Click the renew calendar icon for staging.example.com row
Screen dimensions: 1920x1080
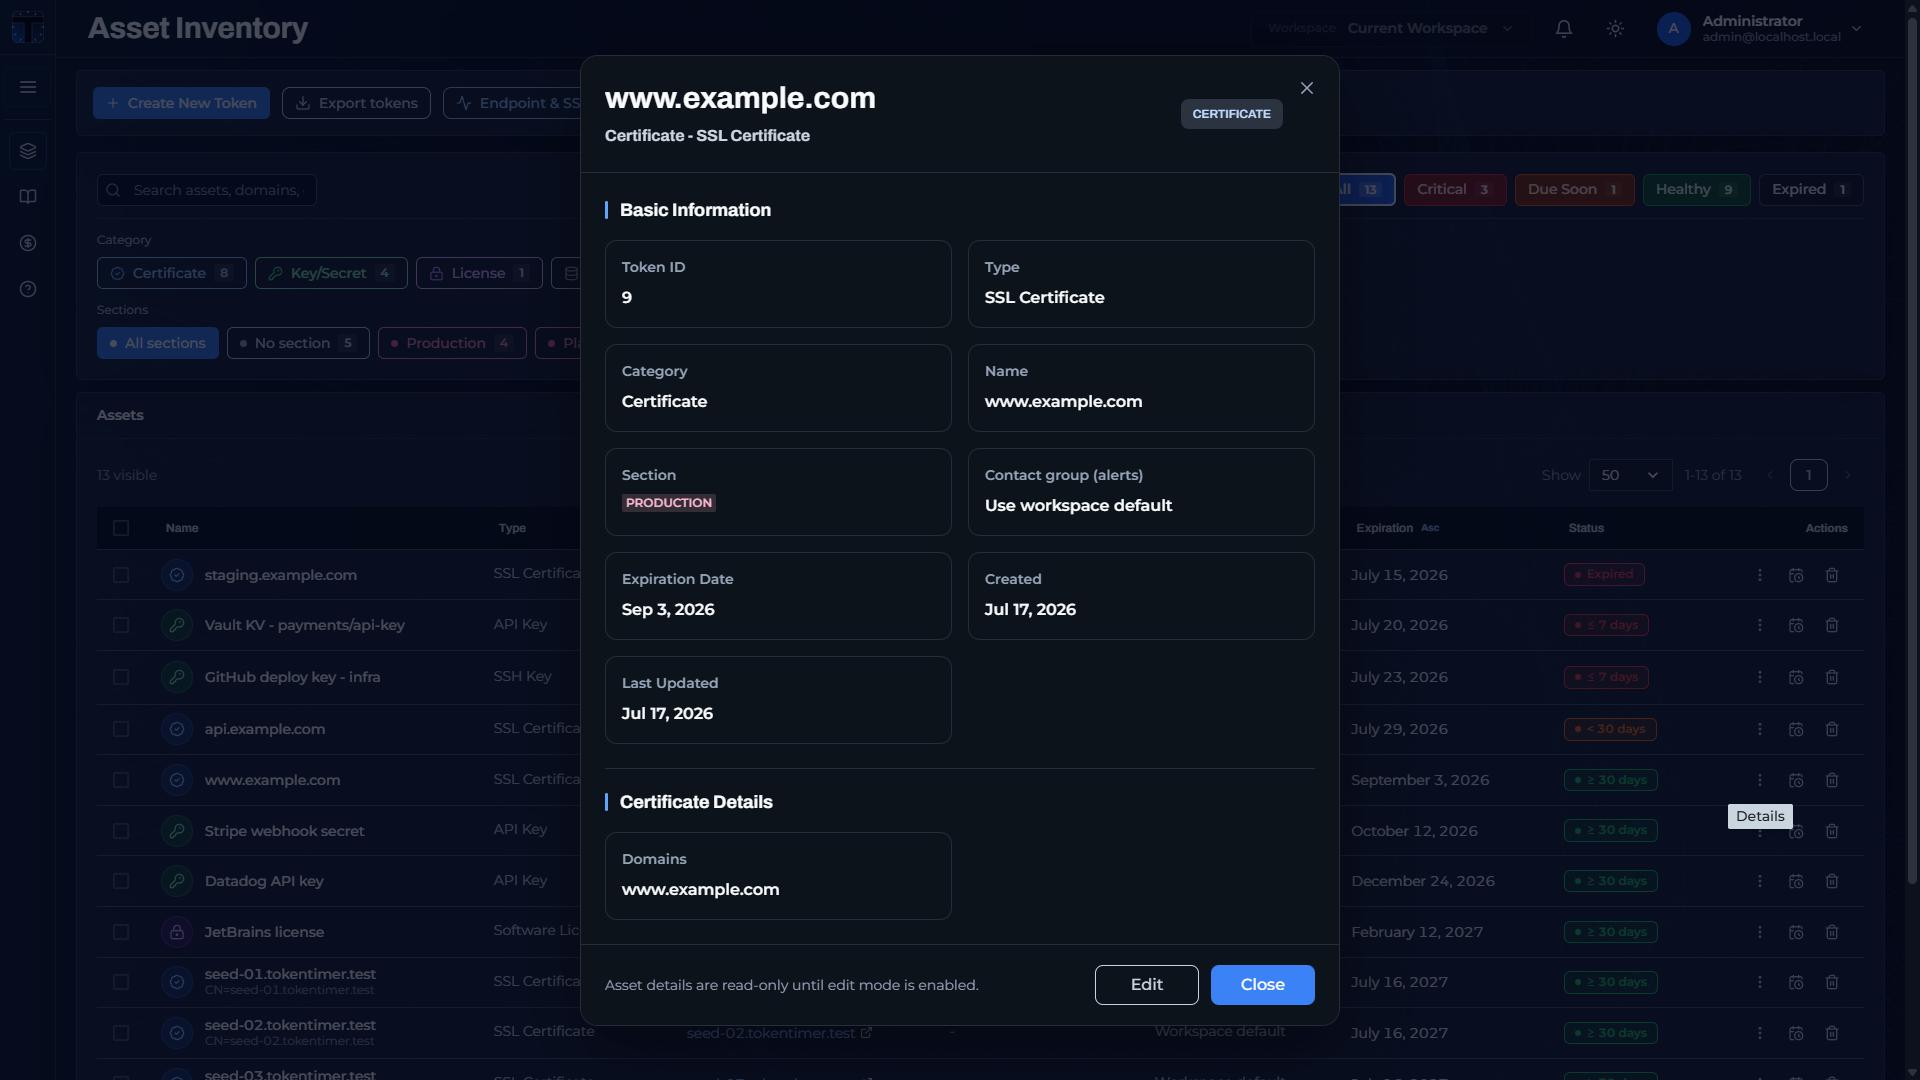click(x=1796, y=575)
